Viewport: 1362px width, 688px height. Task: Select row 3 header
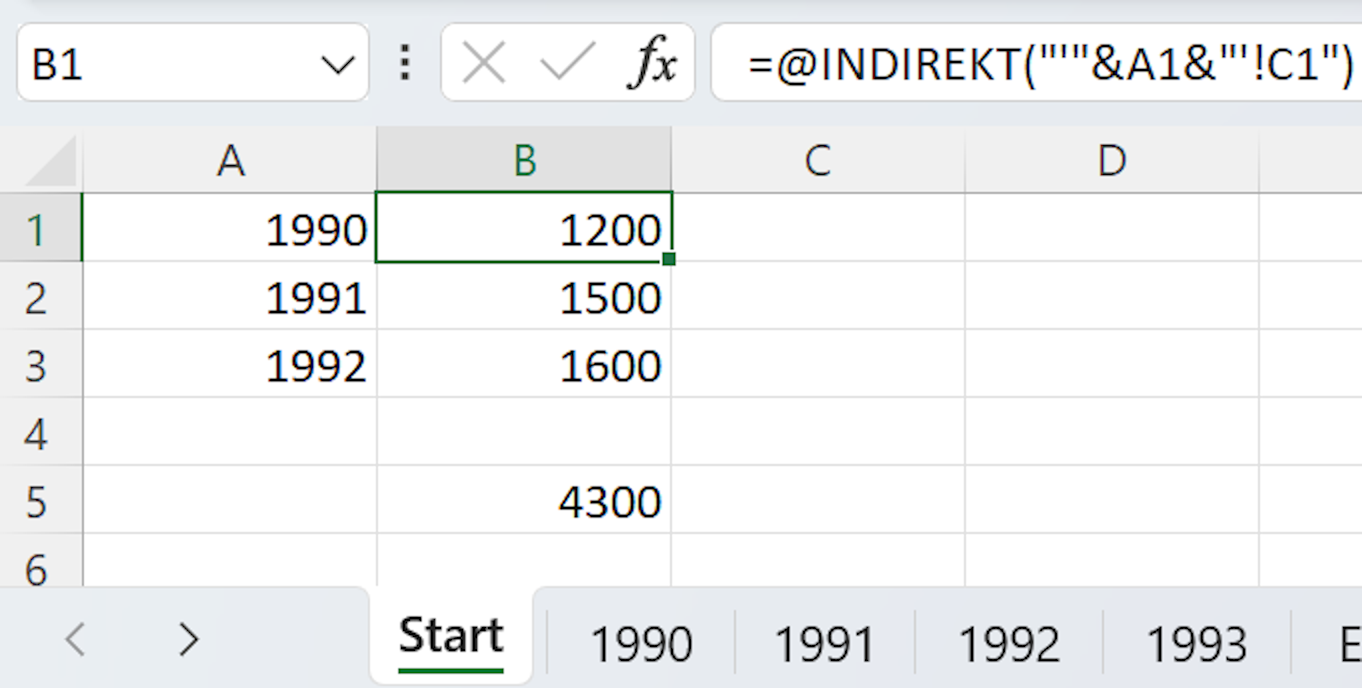pyautogui.click(x=40, y=365)
